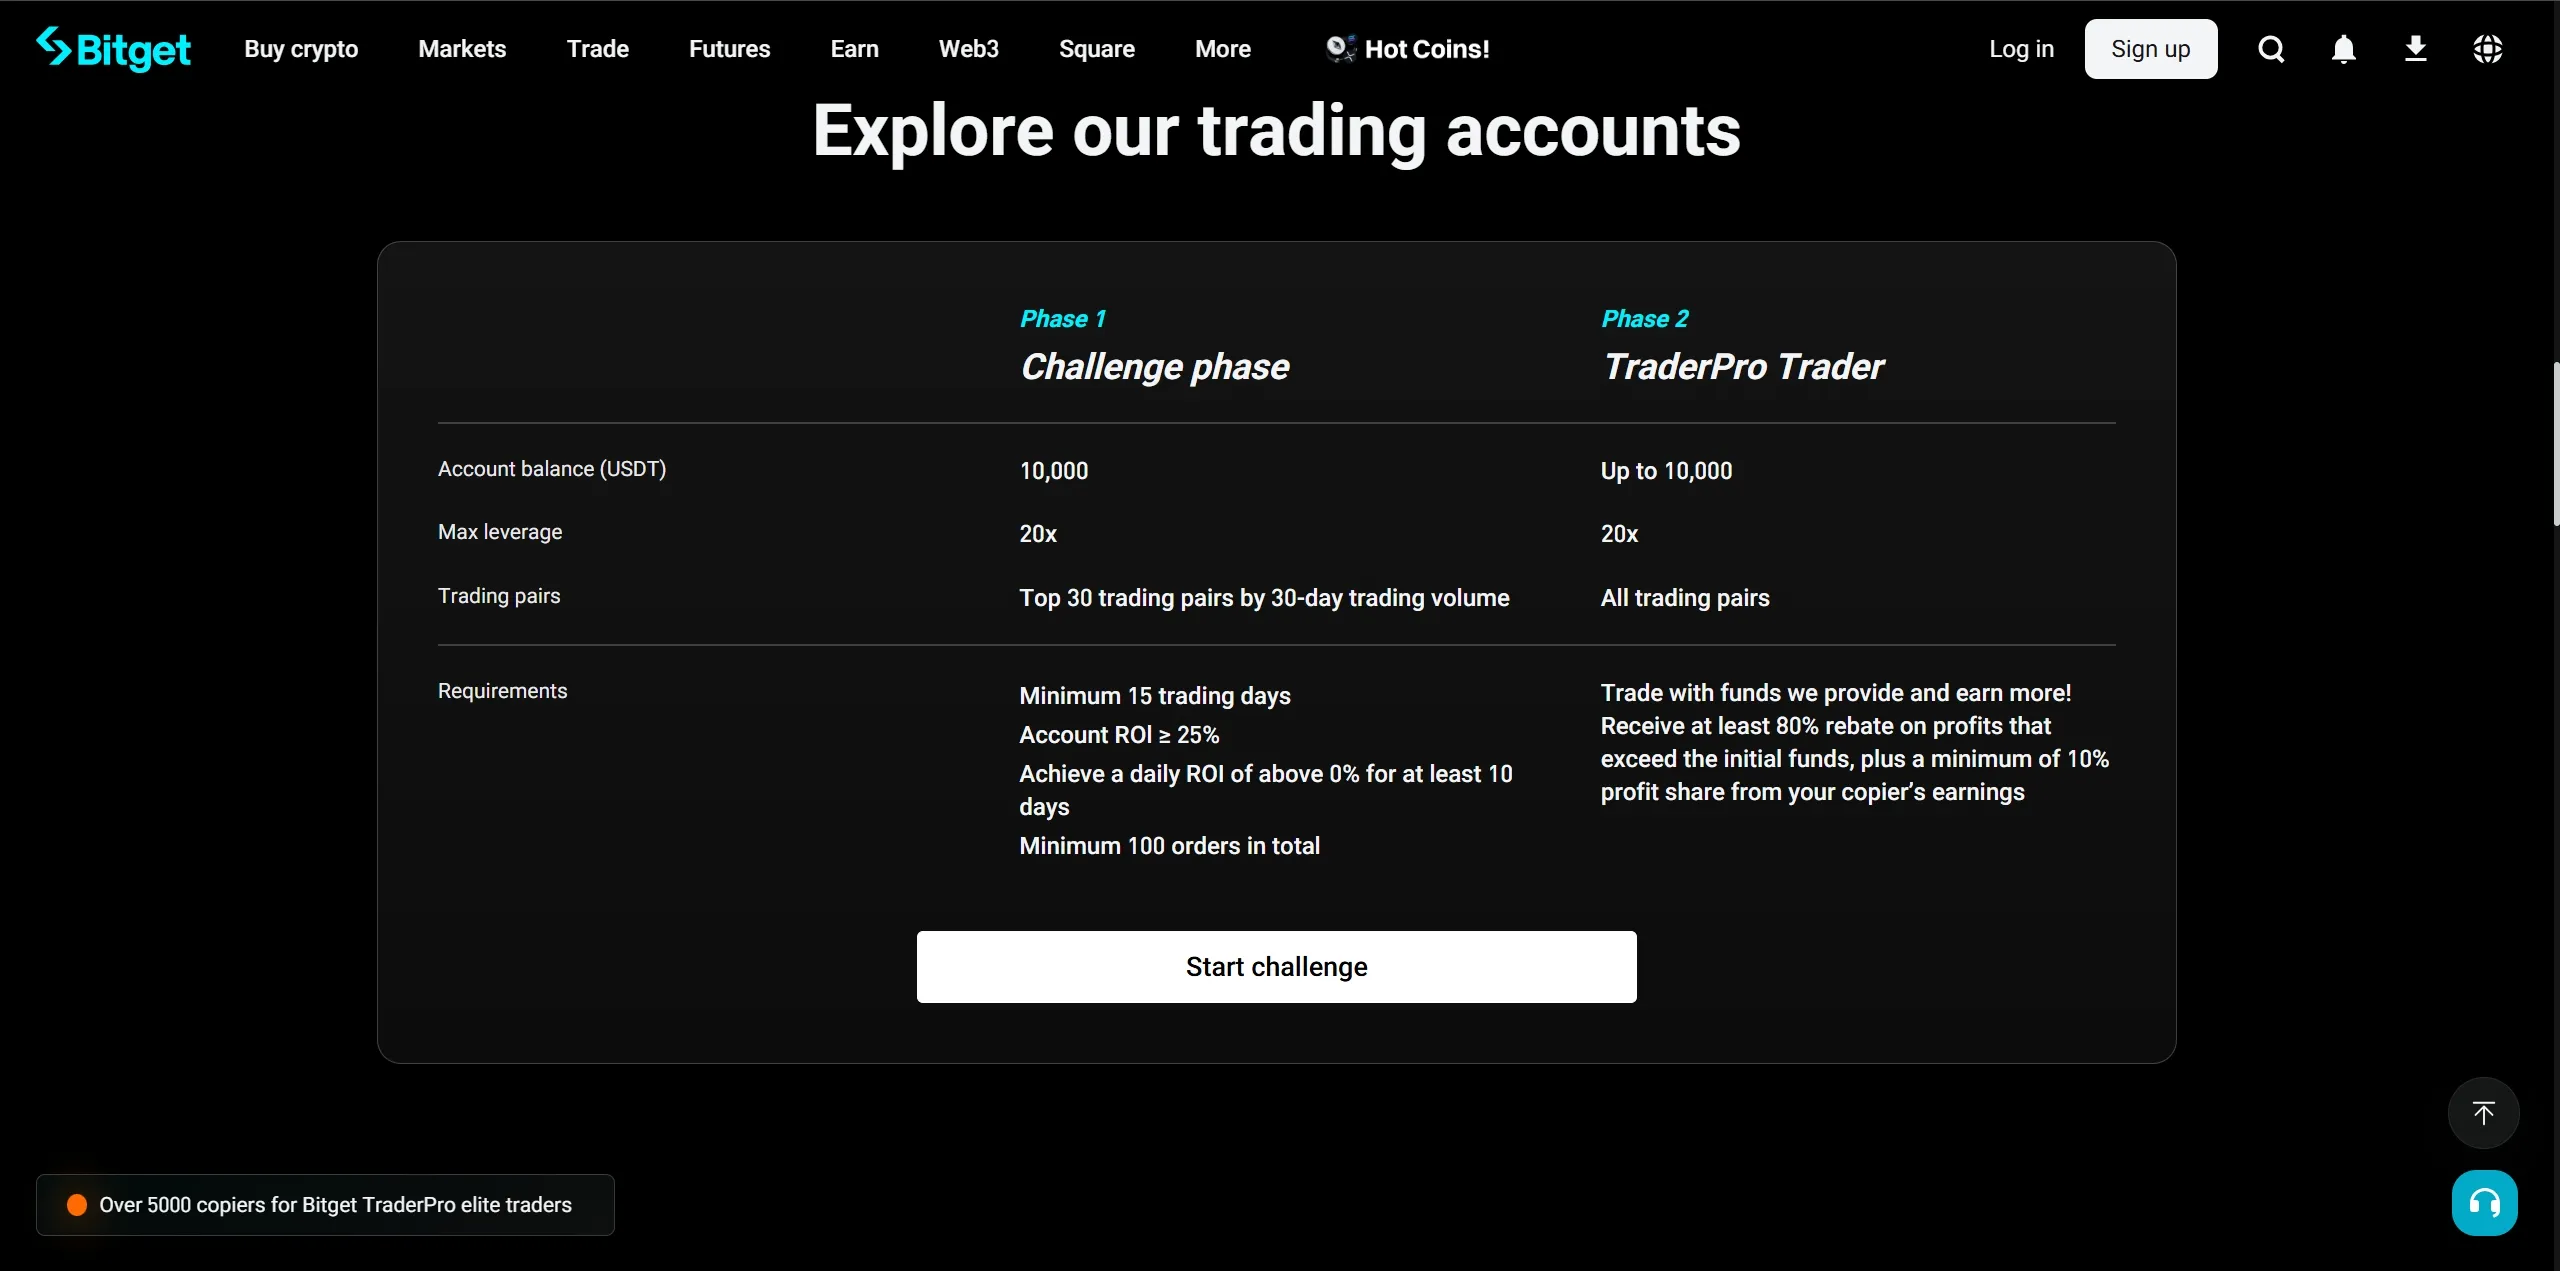Viewport: 2560px width, 1271px height.
Task: Expand the More menu
Action: pyautogui.click(x=1222, y=49)
